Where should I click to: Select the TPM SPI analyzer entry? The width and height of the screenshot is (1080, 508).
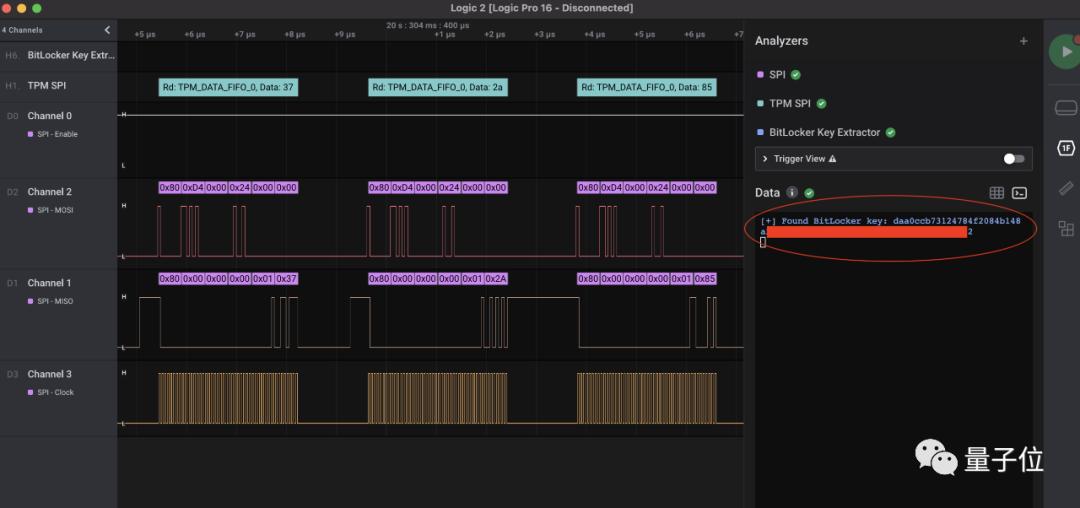[789, 103]
